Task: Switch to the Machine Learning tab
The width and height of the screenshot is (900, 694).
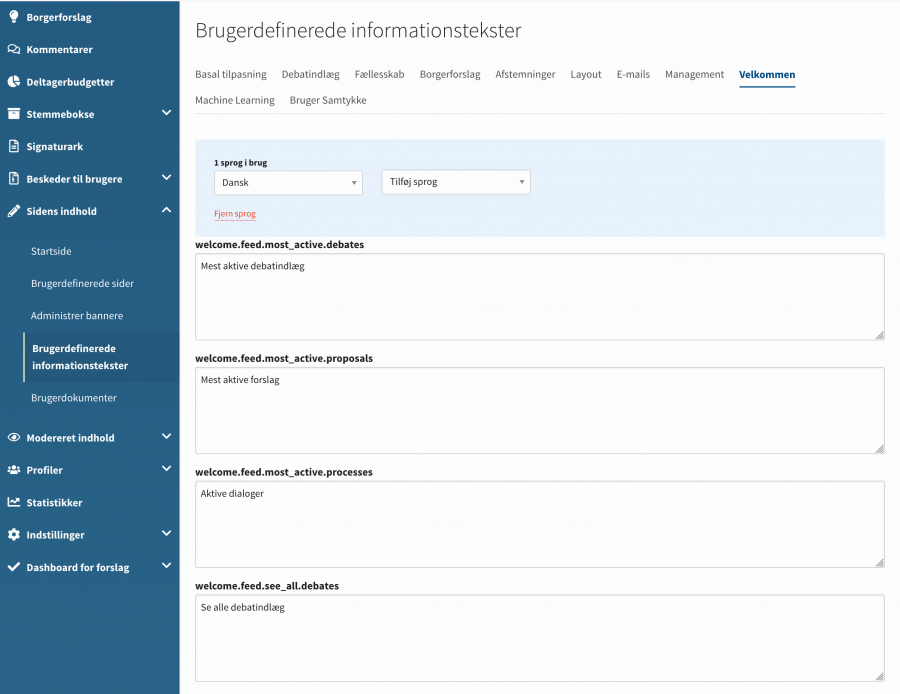Action: coord(234,100)
